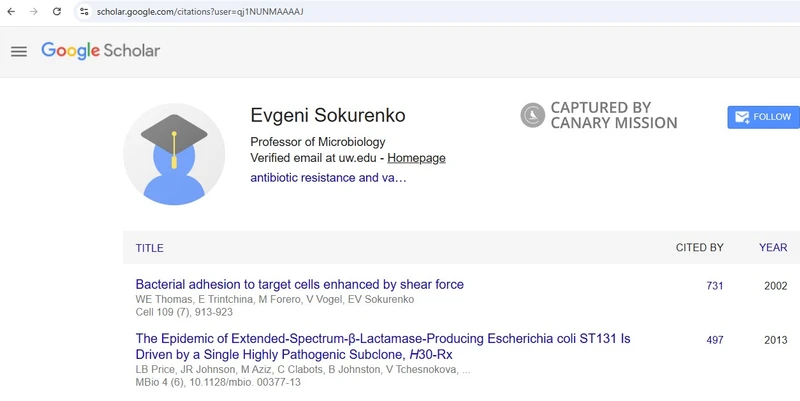
Task: Click the browser forward arrow
Action: coord(34,11)
